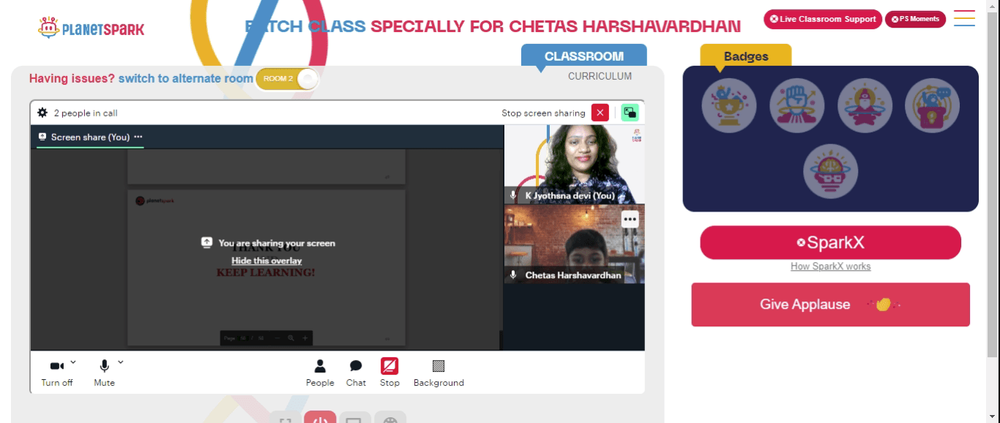Open the People panel
The height and width of the screenshot is (423, 1000).
320,373
